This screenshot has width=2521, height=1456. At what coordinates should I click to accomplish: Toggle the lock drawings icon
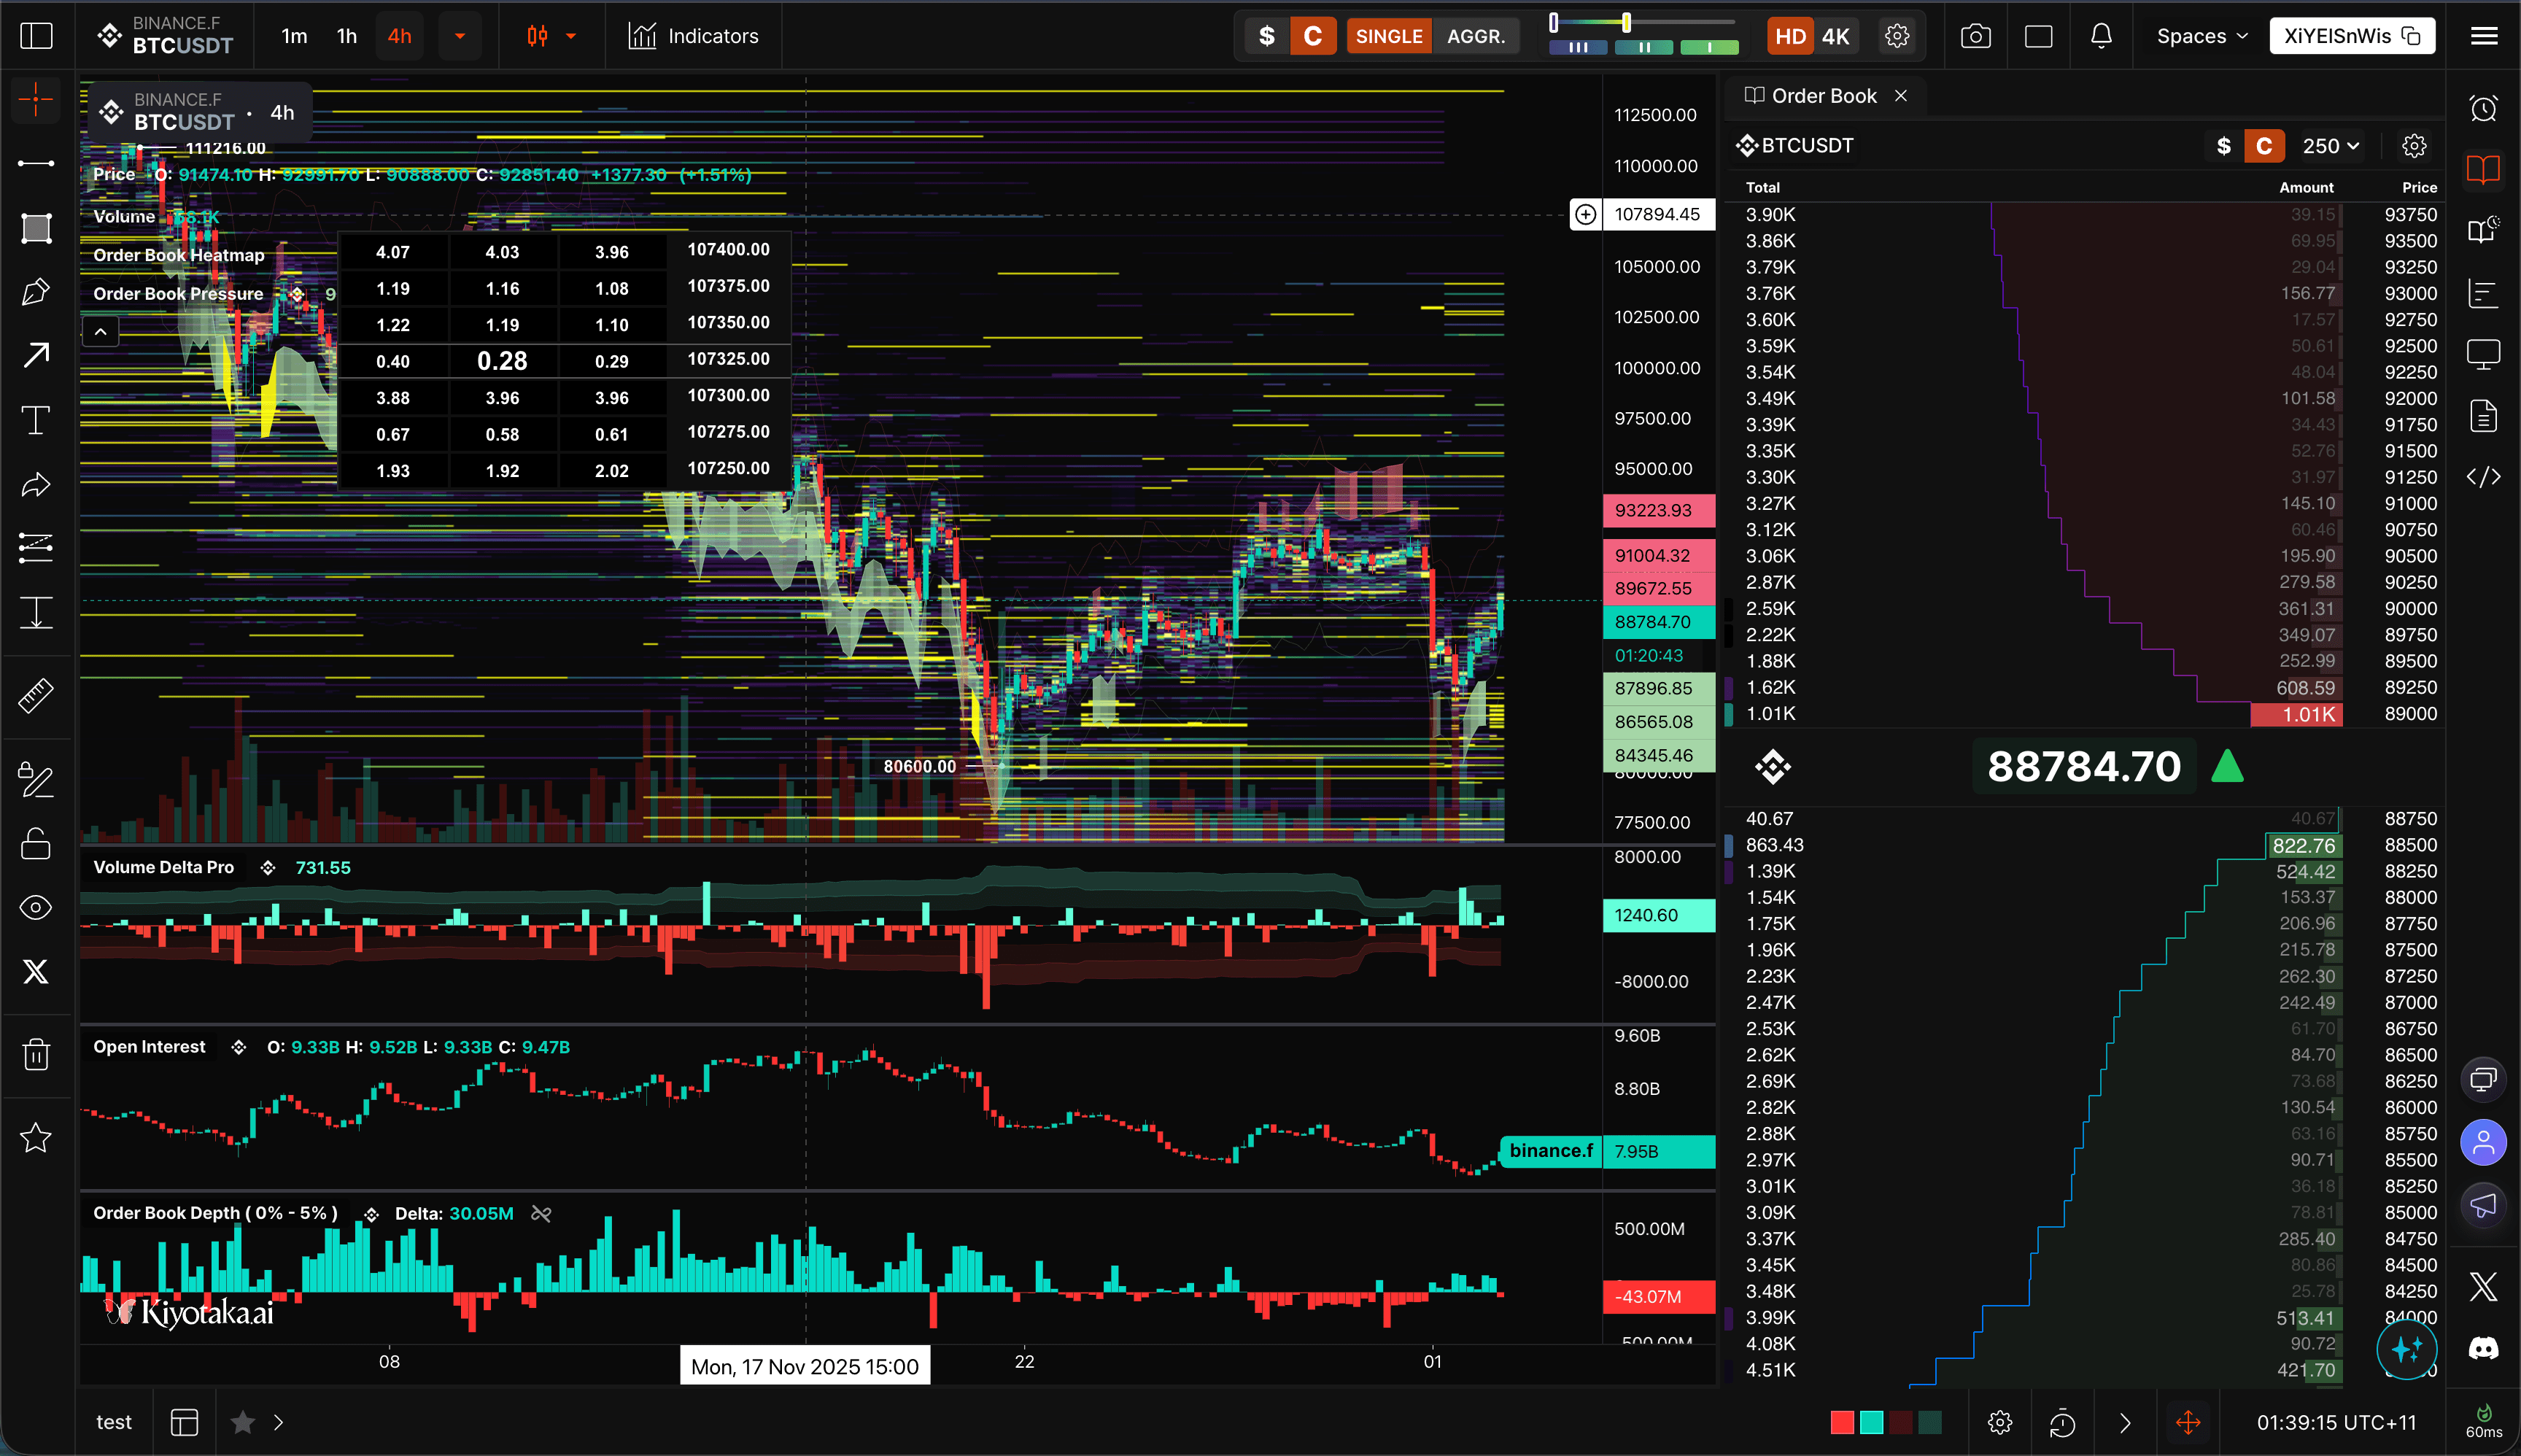(x=36, y=843)
